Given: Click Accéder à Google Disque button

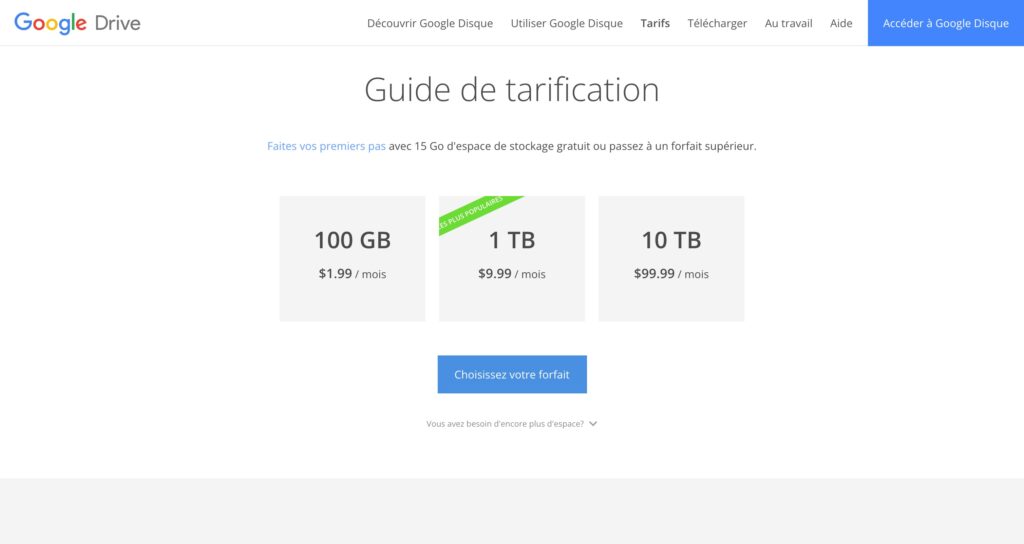Looking at the screenshot, I should point(946,23).
